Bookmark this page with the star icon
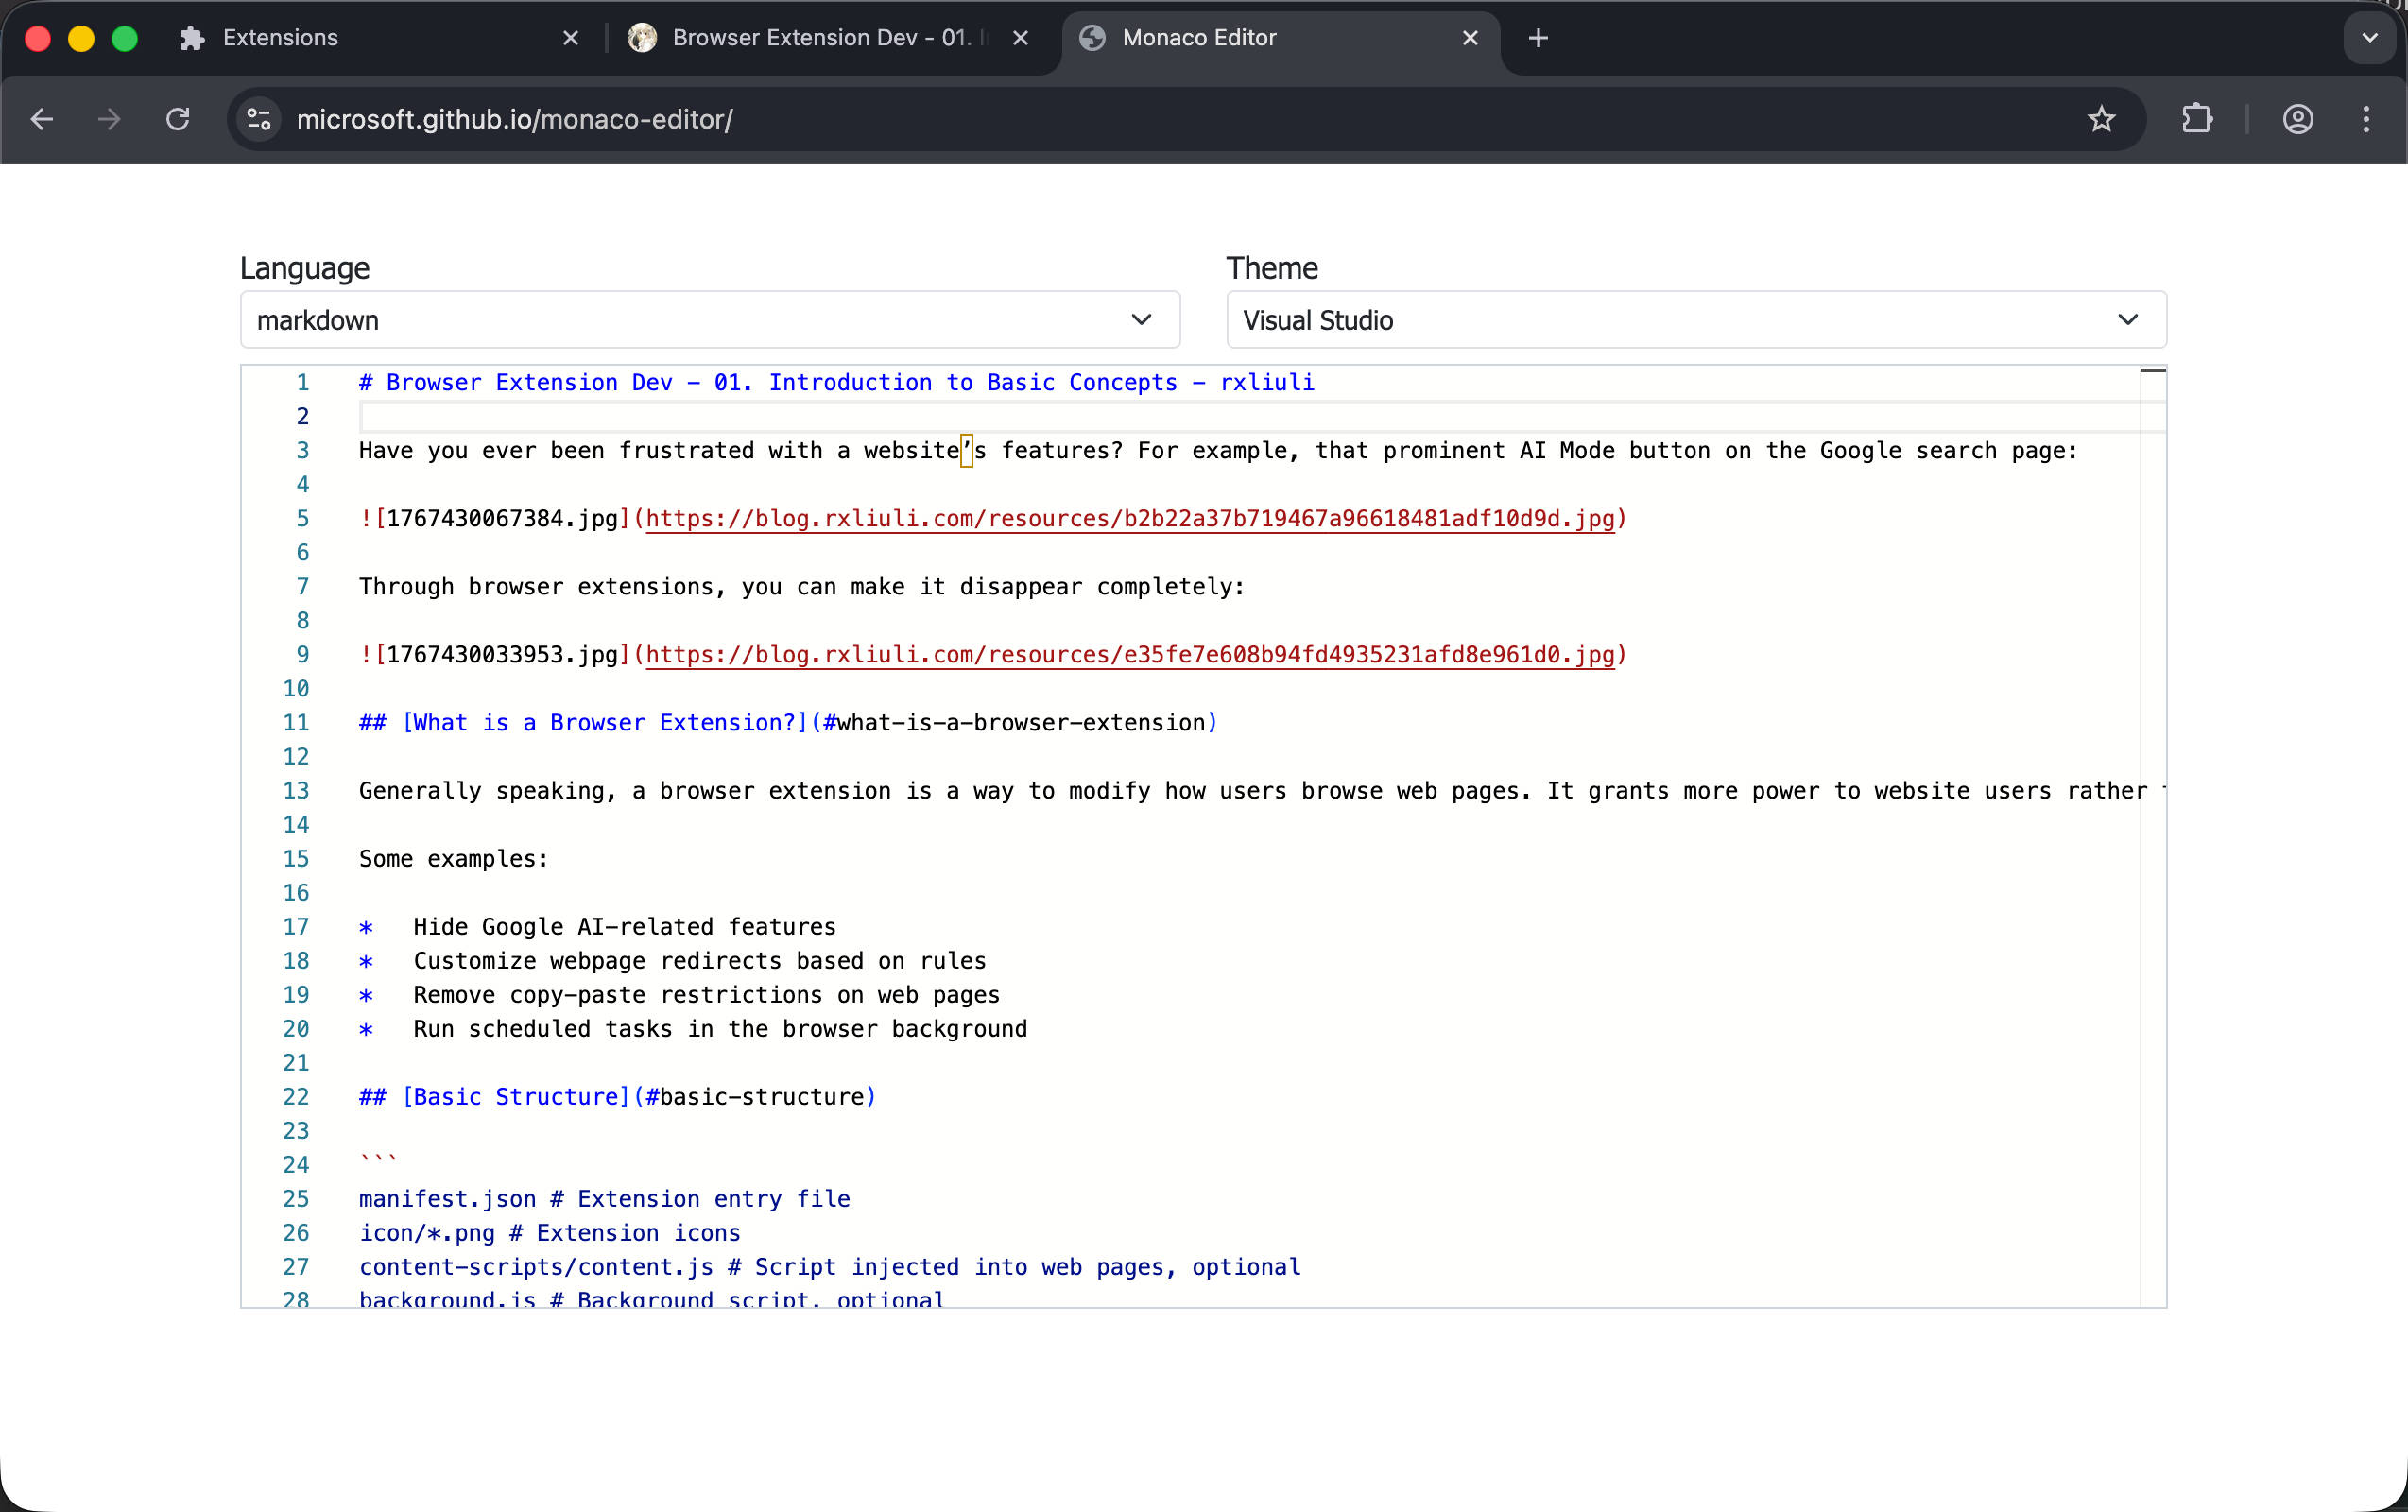This screenshot has width=2408, height=1512. point(2101,119)
